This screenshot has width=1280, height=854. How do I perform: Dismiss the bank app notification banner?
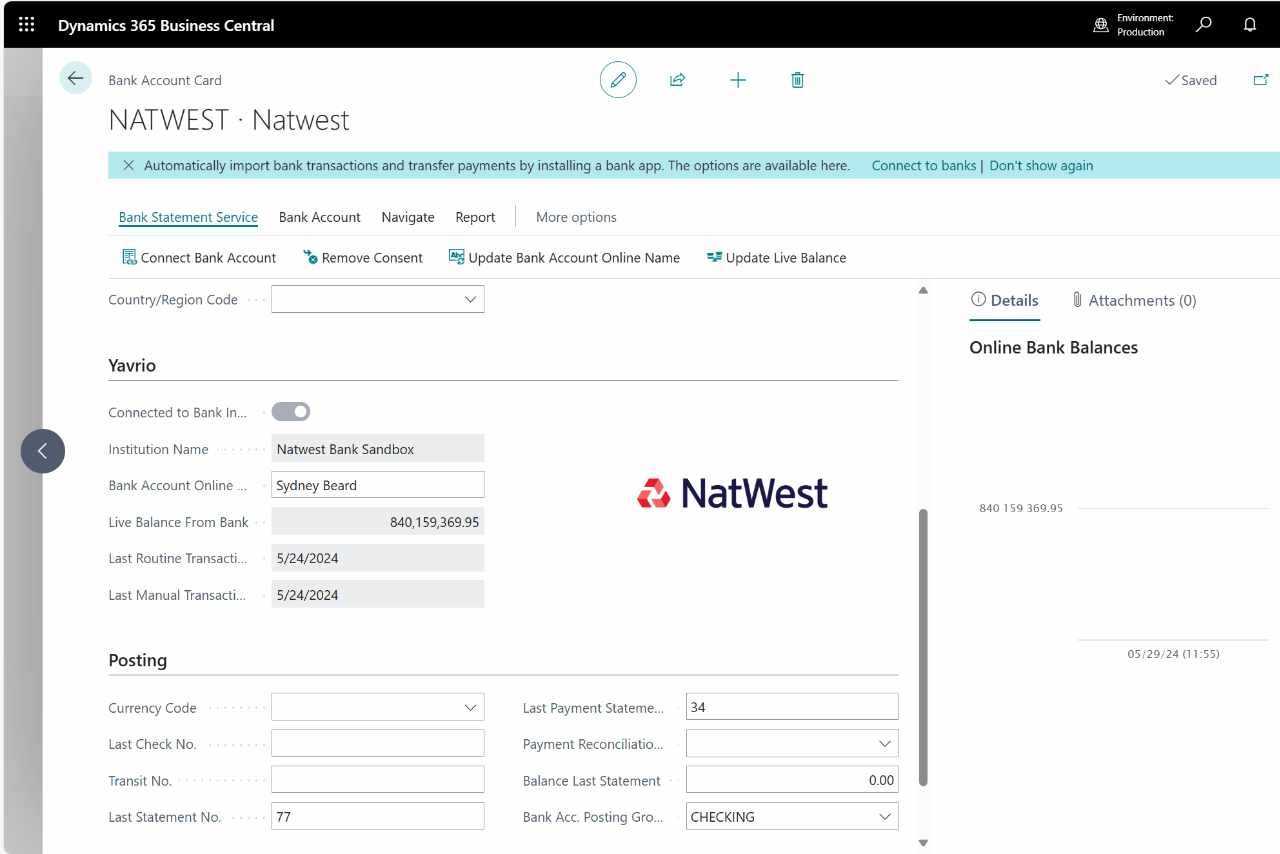pos(128,165)
